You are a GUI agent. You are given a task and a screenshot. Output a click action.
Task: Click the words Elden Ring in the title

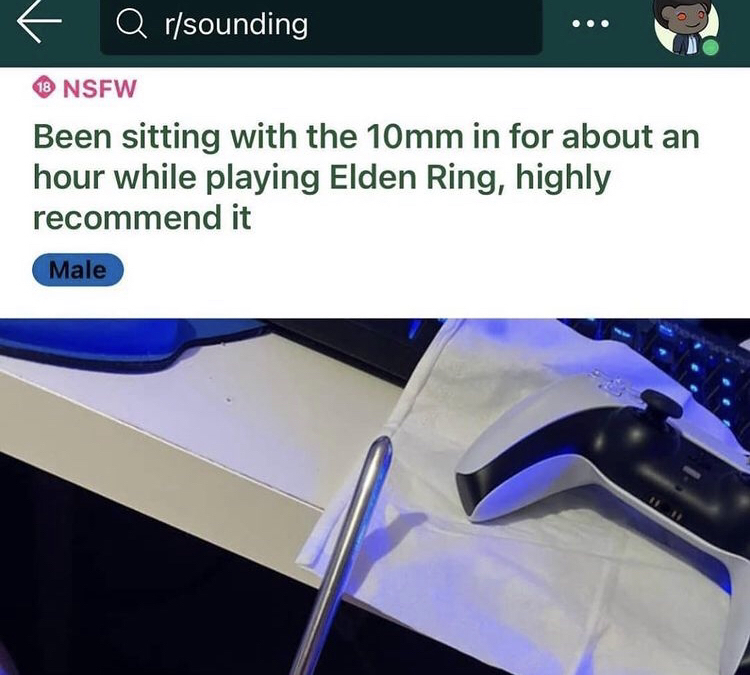pyautogui.click(x=410, y=177)
